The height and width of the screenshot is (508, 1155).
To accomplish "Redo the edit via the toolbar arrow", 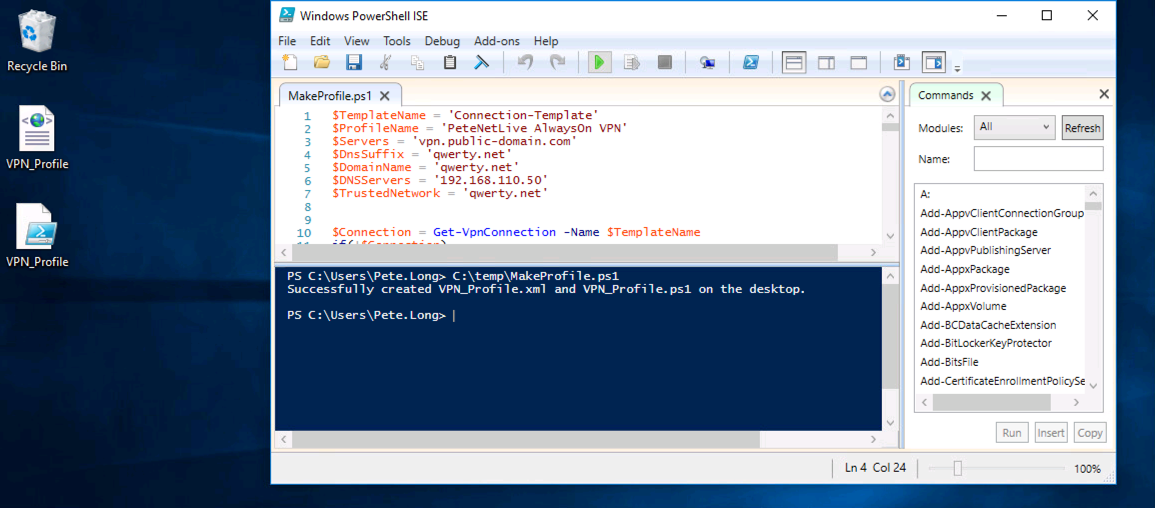I will 558,63.
